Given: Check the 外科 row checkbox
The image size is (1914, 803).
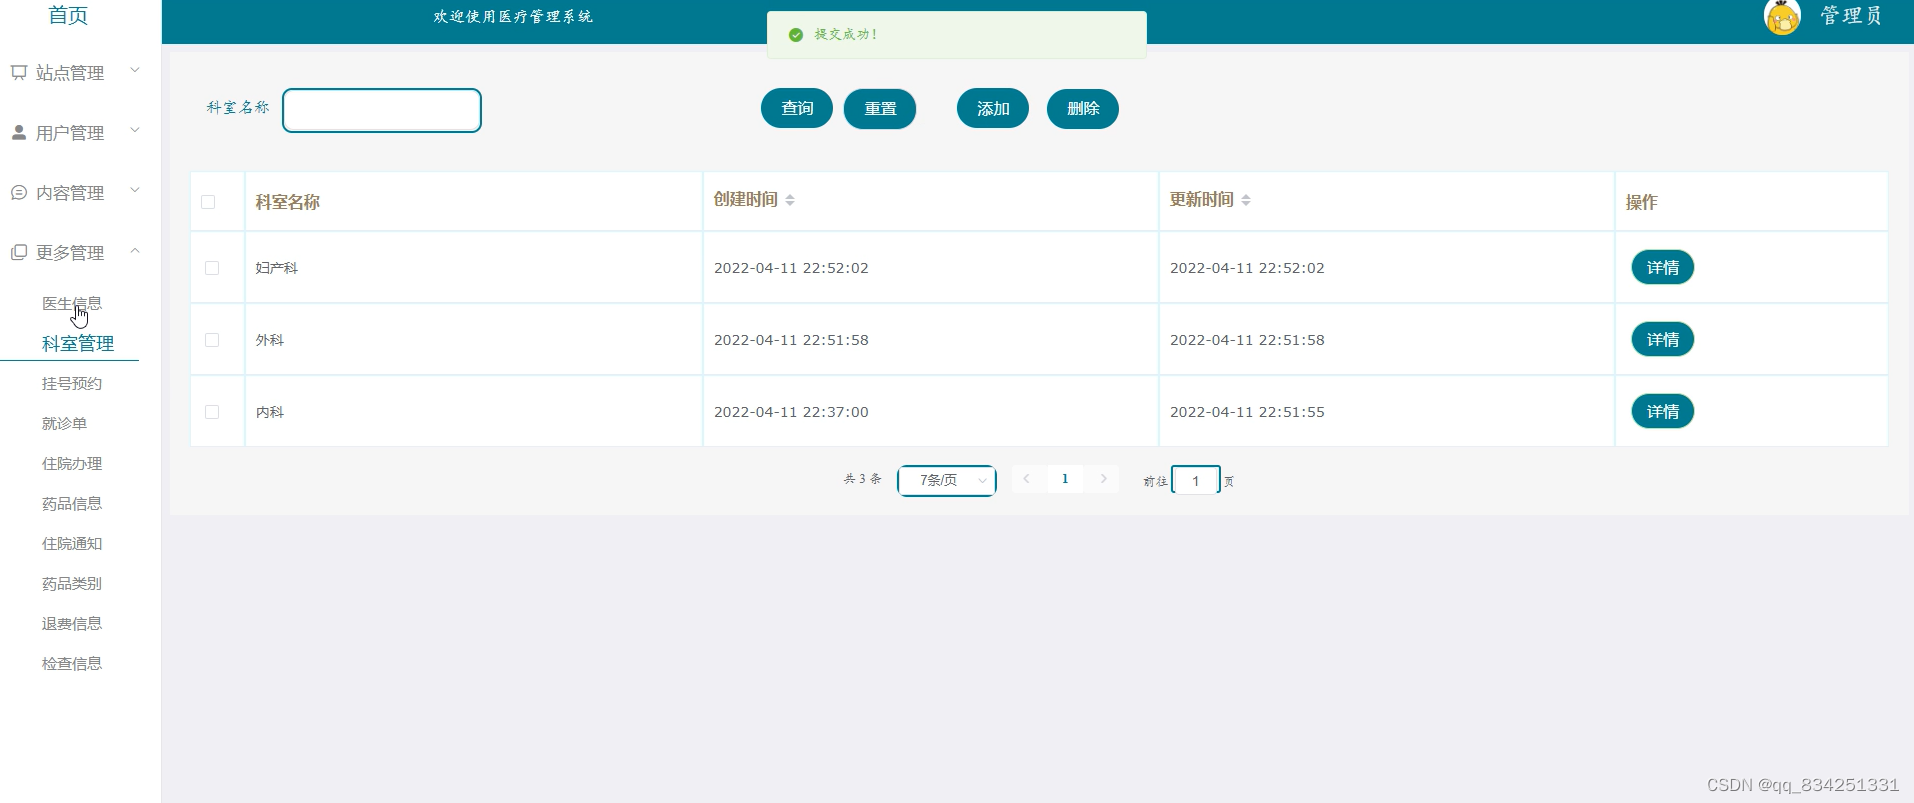Looking at the screenshot, I should [x=212, y=340].
